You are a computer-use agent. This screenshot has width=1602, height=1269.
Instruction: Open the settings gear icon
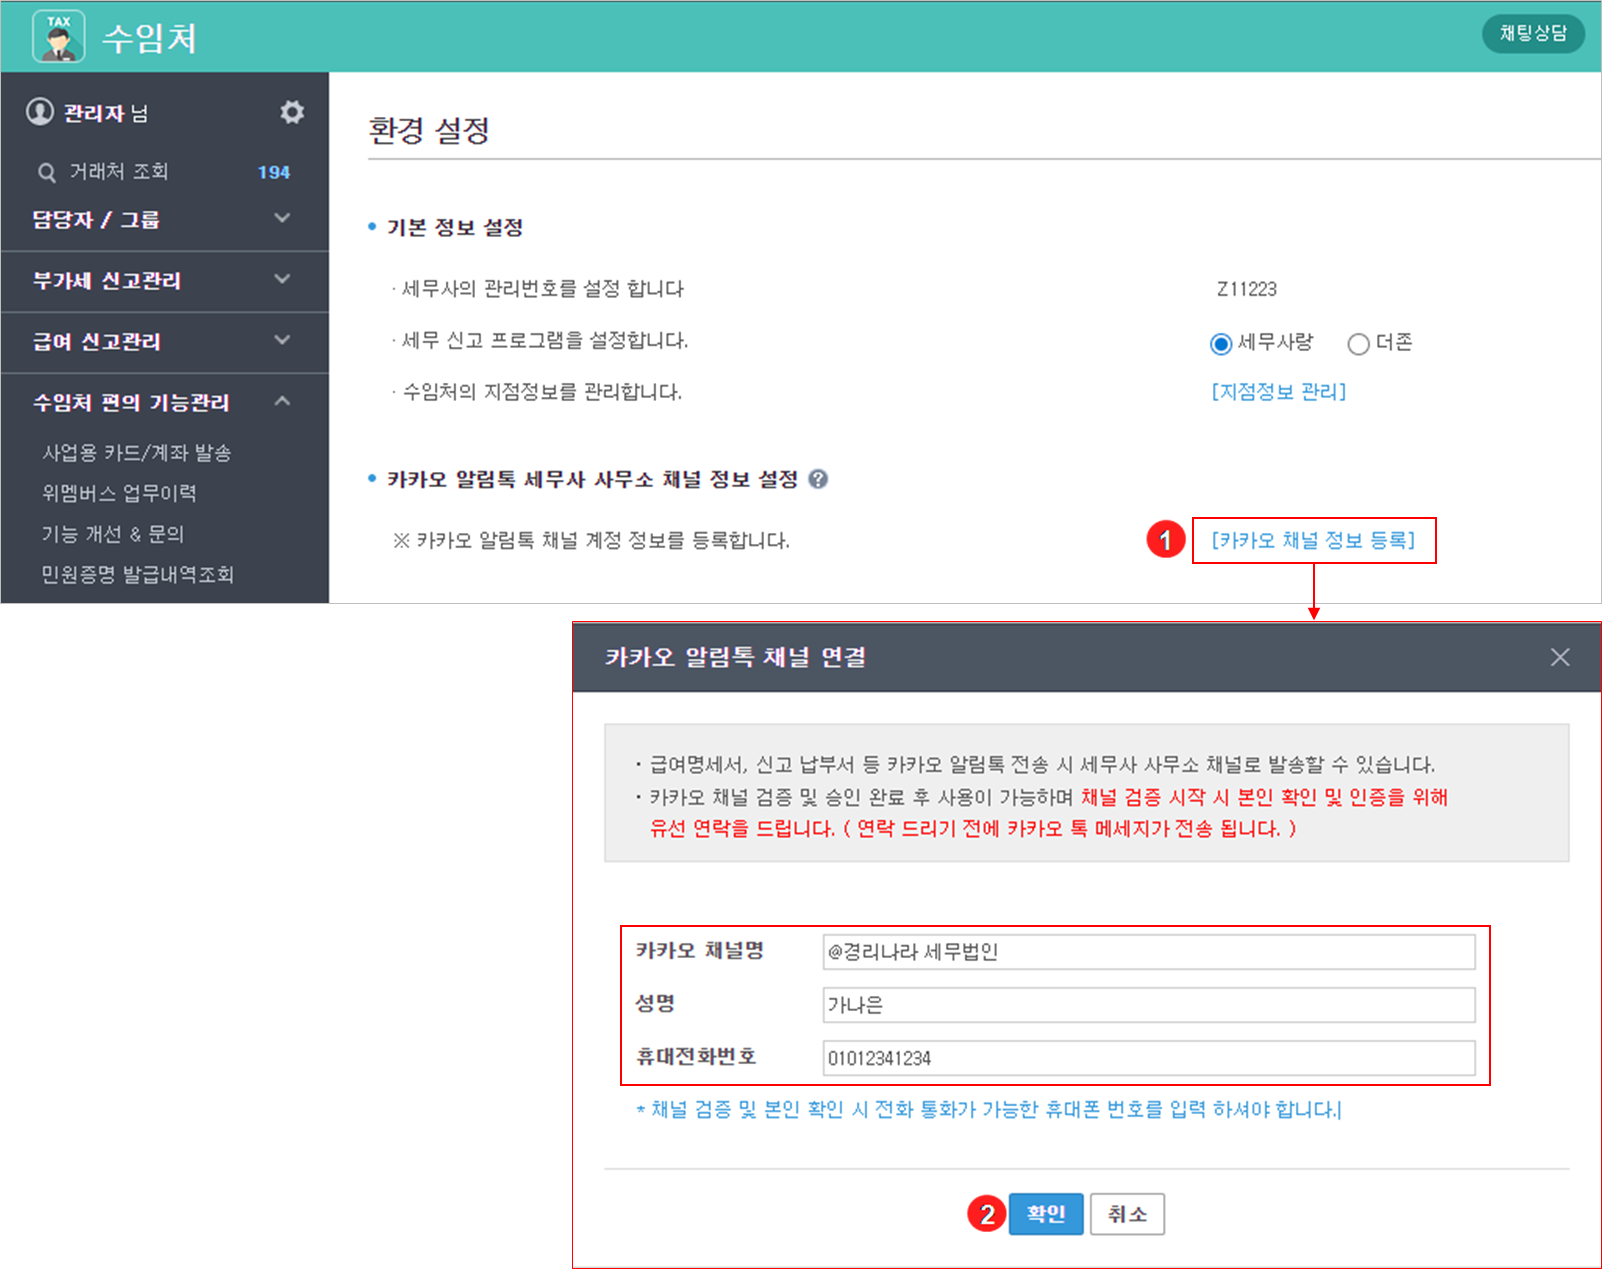[292, 112]
